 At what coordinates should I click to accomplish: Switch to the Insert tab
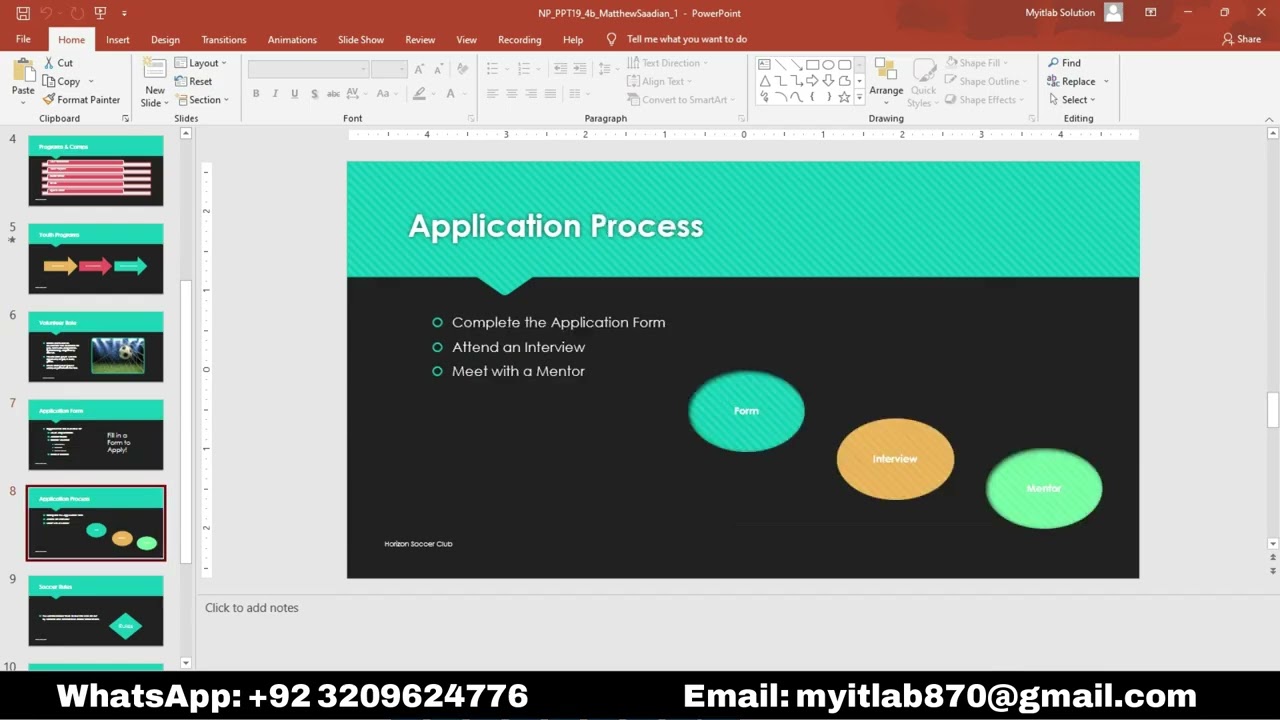118,40
